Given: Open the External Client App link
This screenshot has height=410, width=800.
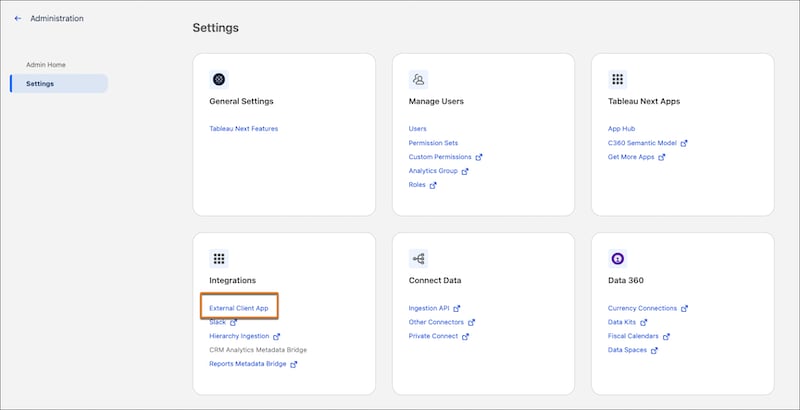Looking at the screenshot, I should tap(239, 309).
